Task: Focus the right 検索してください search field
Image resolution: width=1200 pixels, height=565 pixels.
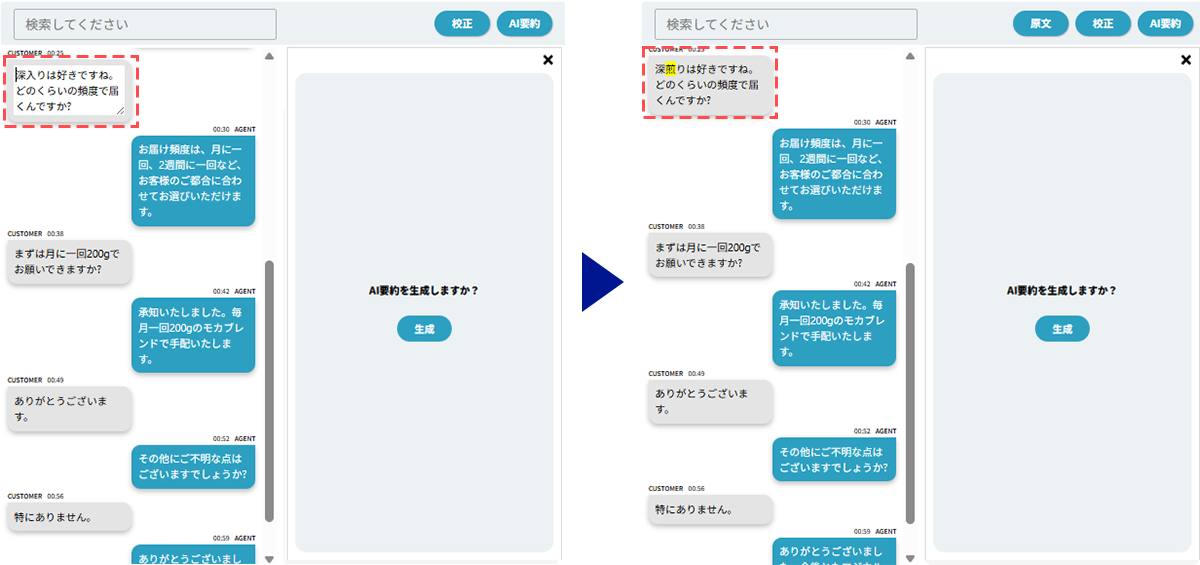Action: (785, 24)
